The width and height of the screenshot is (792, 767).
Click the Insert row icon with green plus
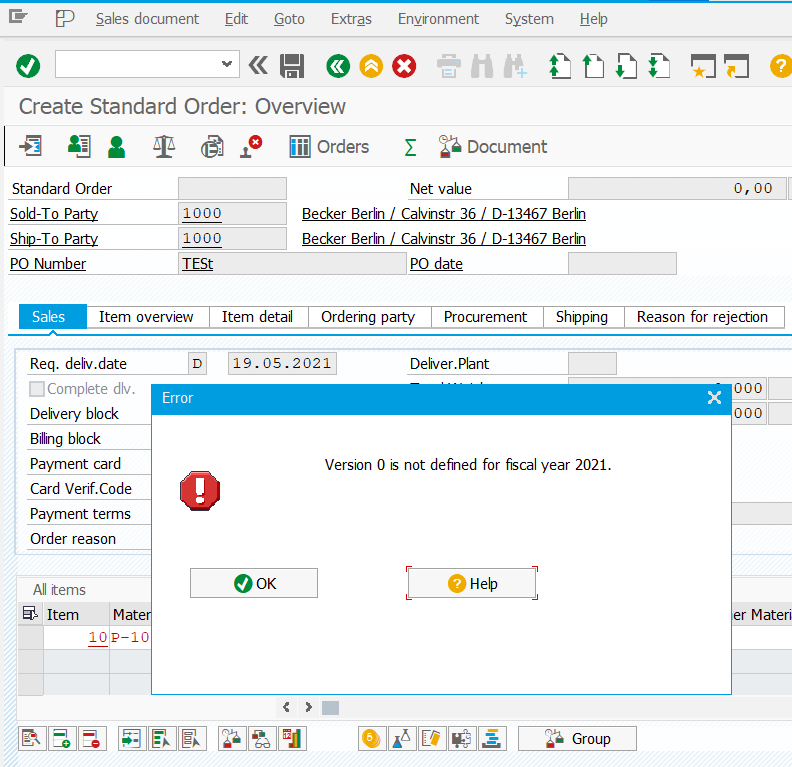coord(62,739)
